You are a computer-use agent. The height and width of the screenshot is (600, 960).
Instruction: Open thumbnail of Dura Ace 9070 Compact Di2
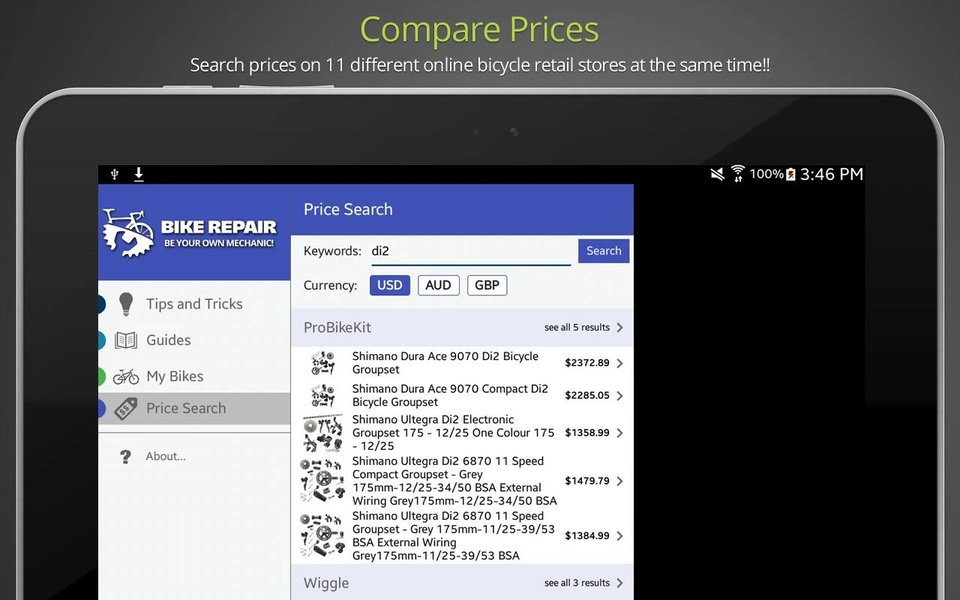click(323, 396)
